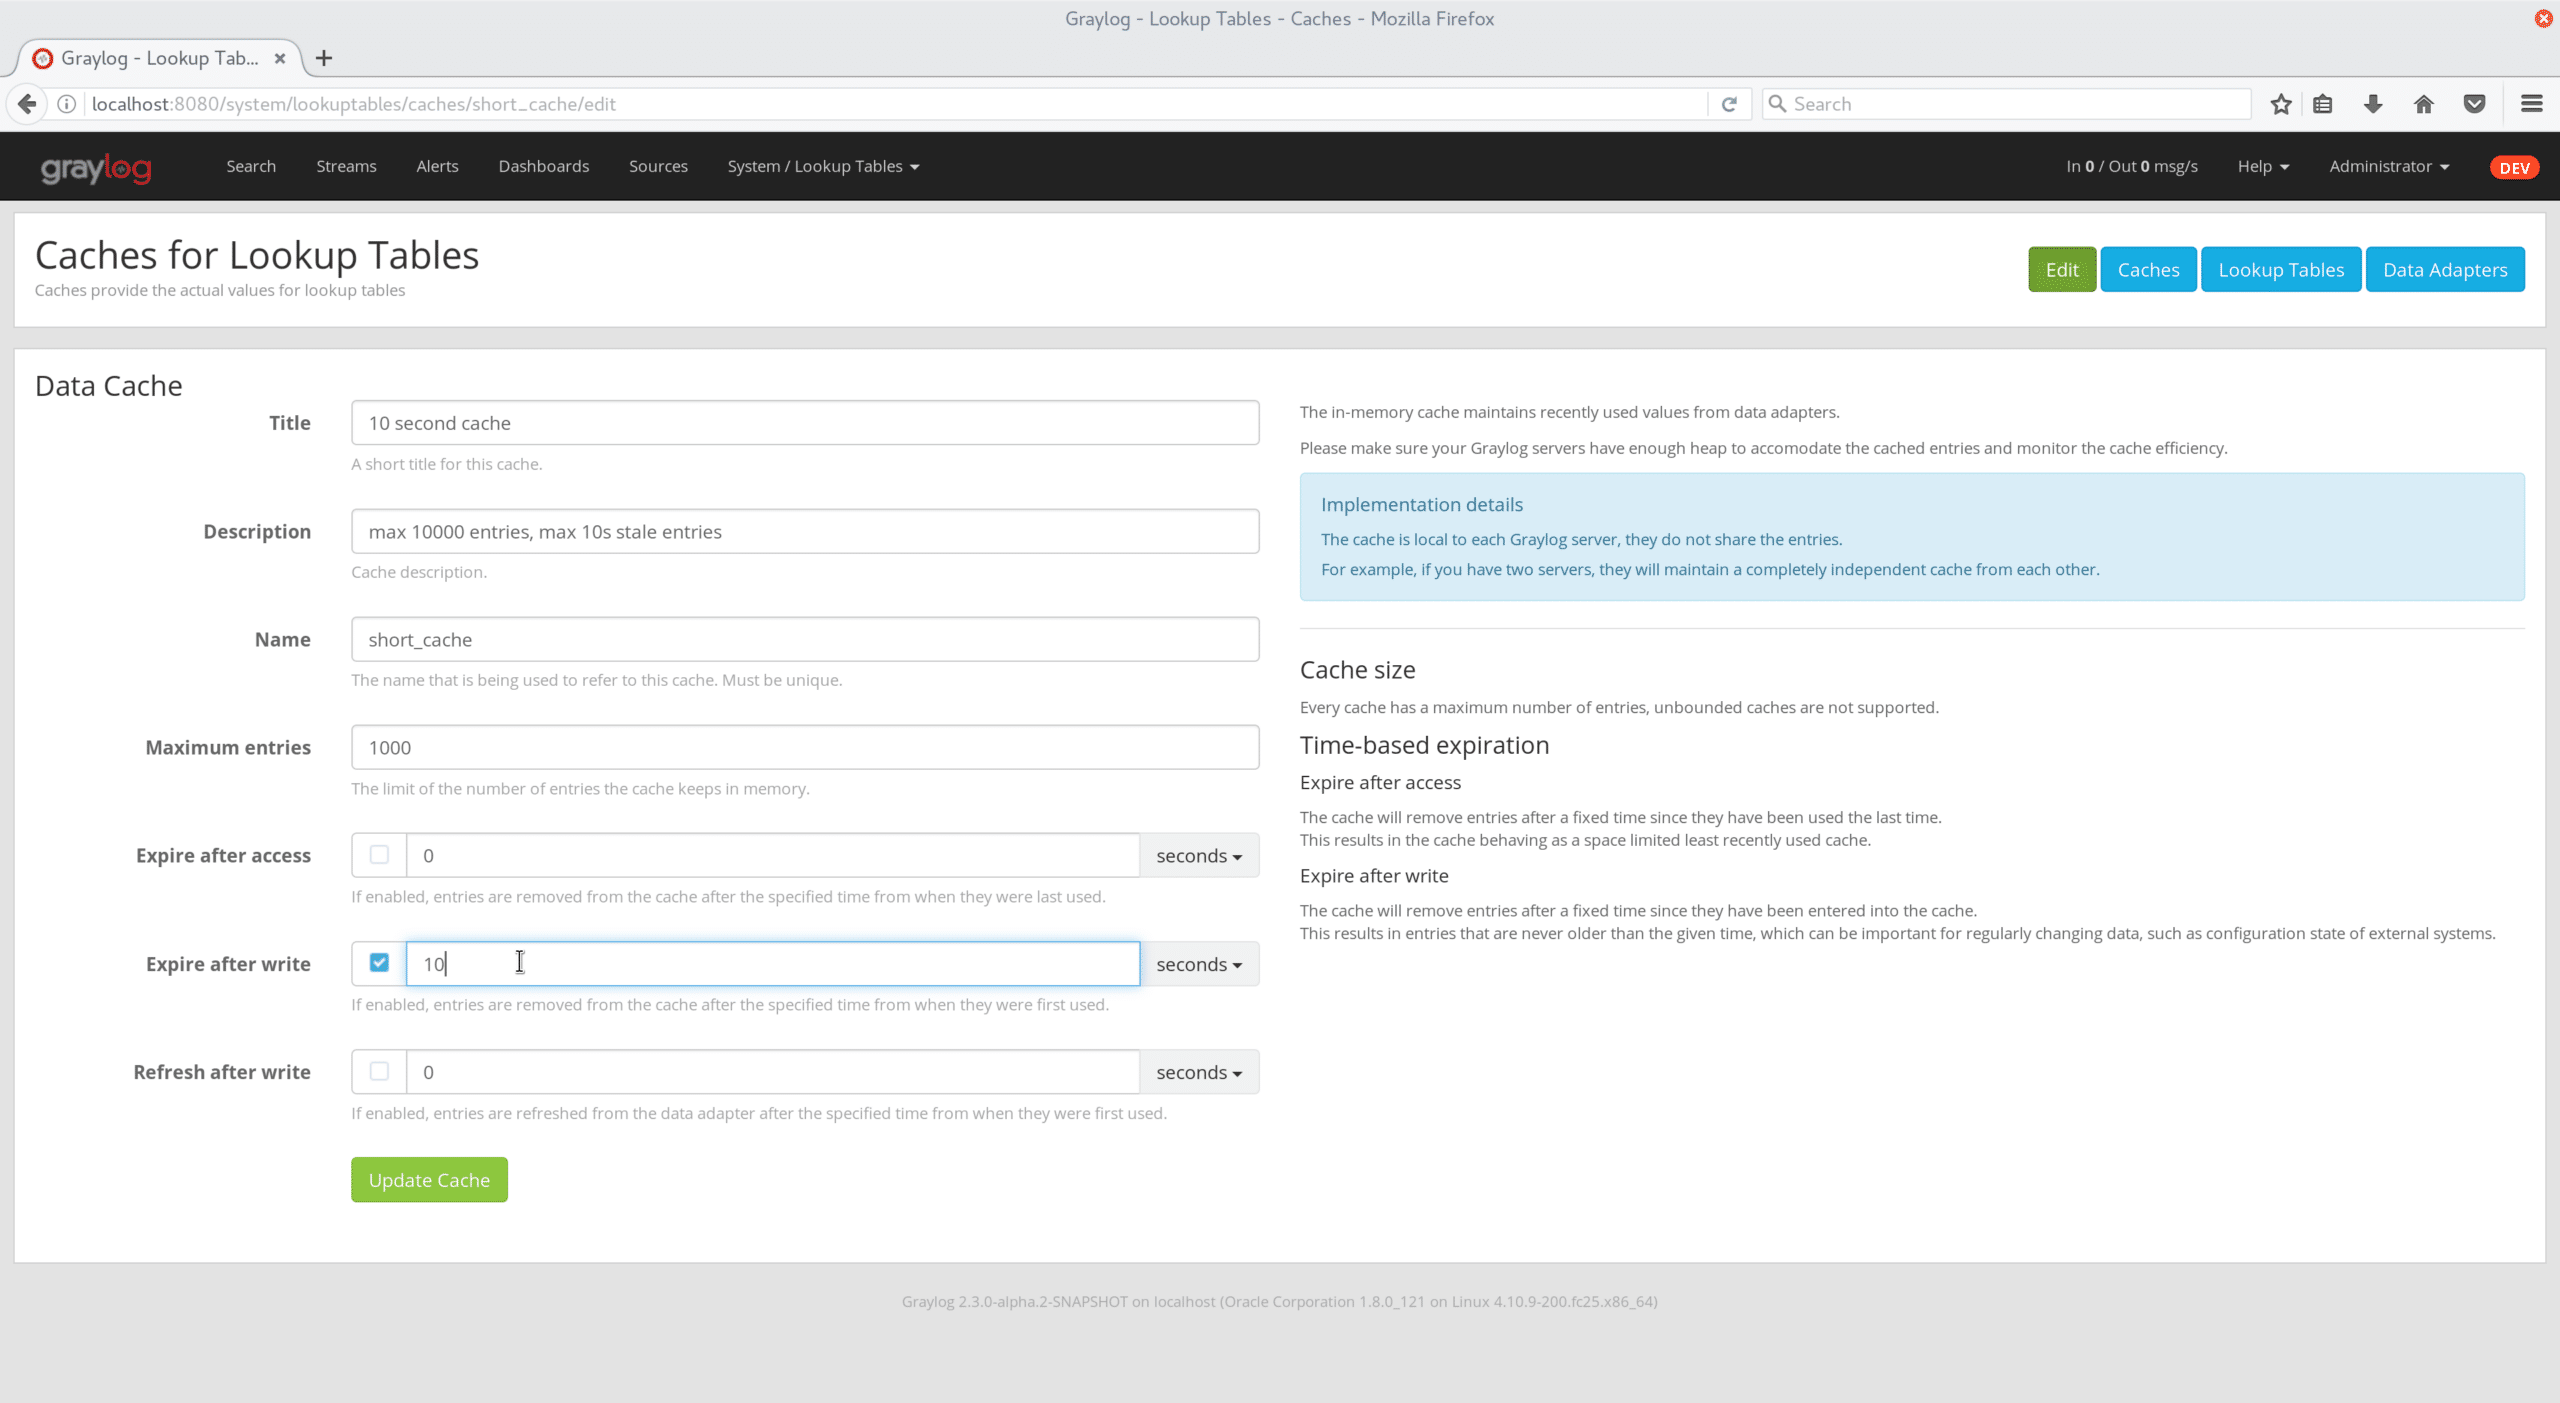Enable Expire after access checkbox

(x=379, y=855)
